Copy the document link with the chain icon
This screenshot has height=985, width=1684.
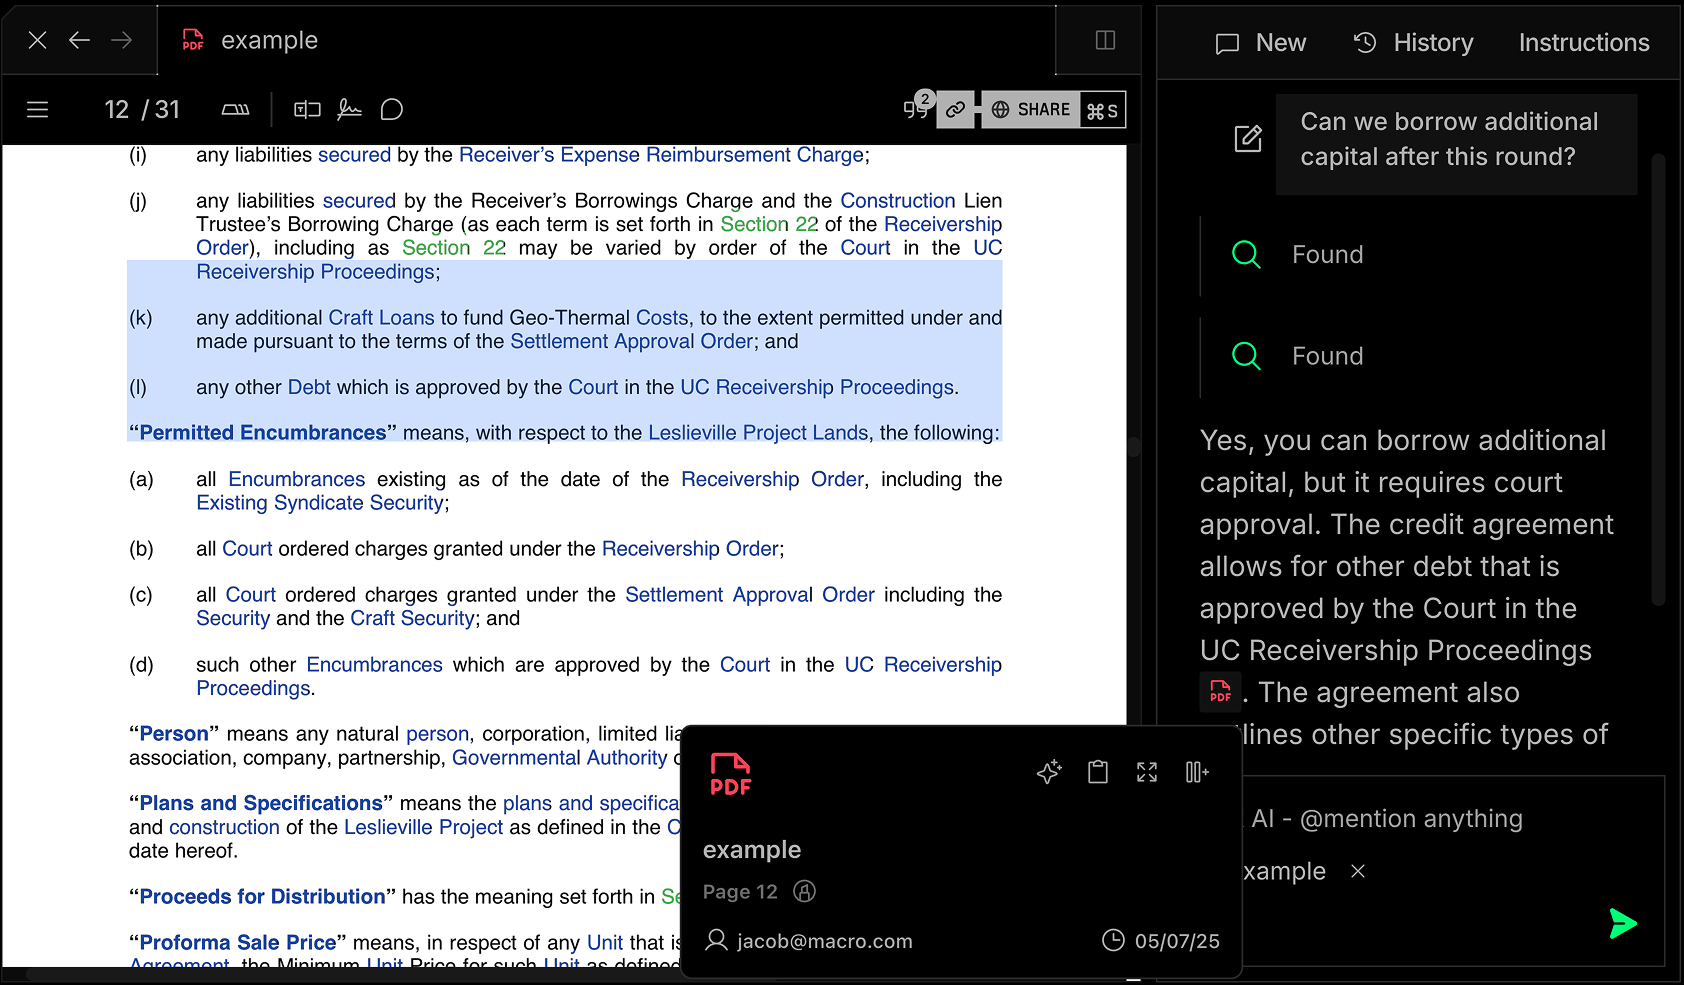[956, 110]
